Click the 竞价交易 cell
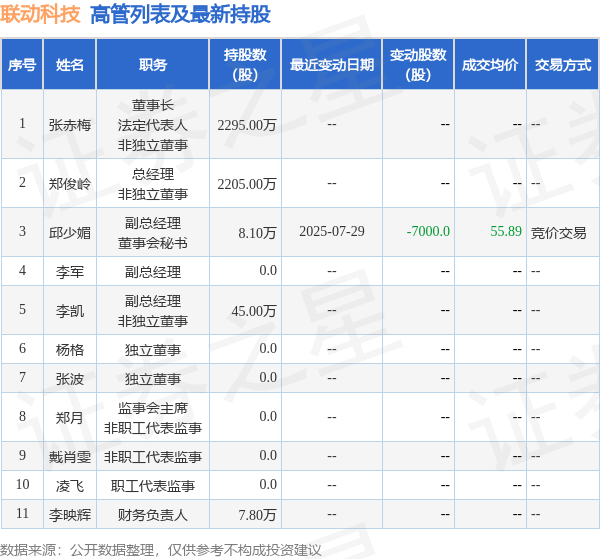 559,233
